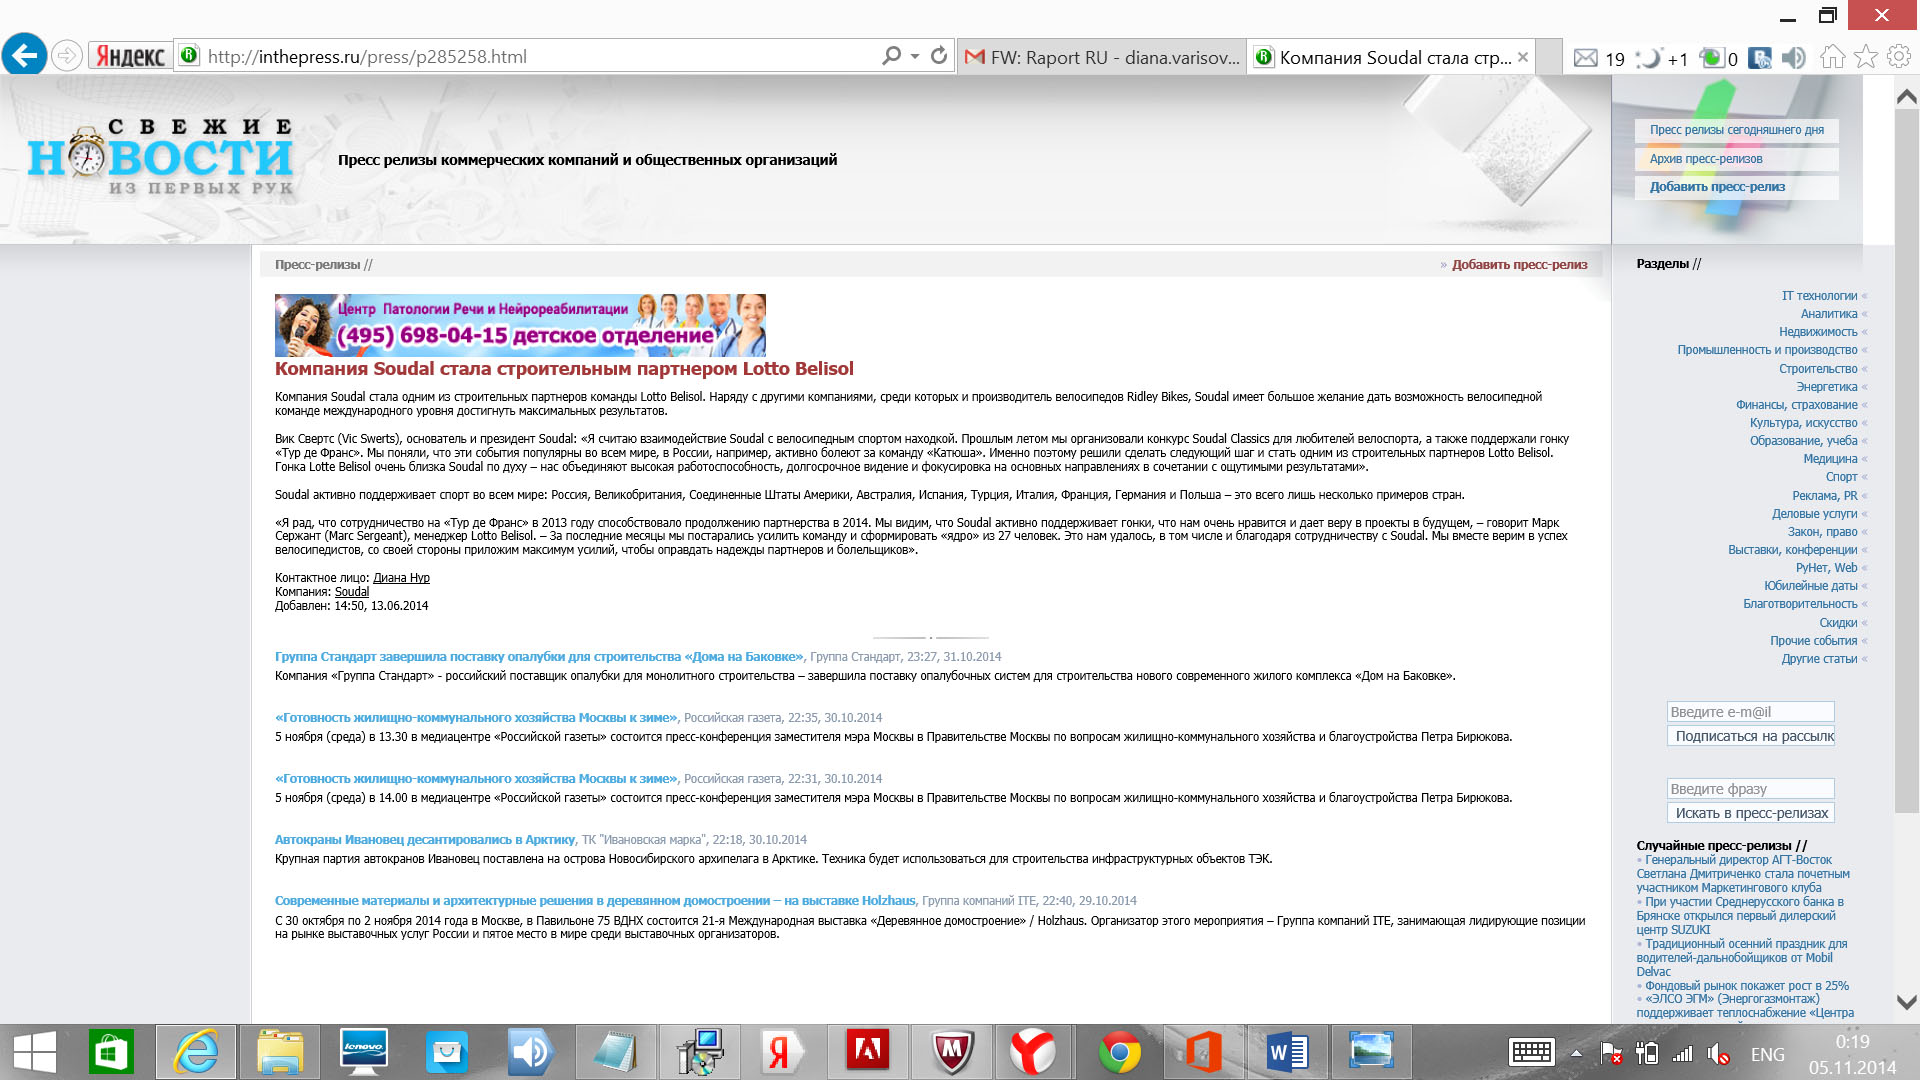Launch Google Chrome from taskbar
The height and width of the screenshot is (1080, 1920).
1119,1052
